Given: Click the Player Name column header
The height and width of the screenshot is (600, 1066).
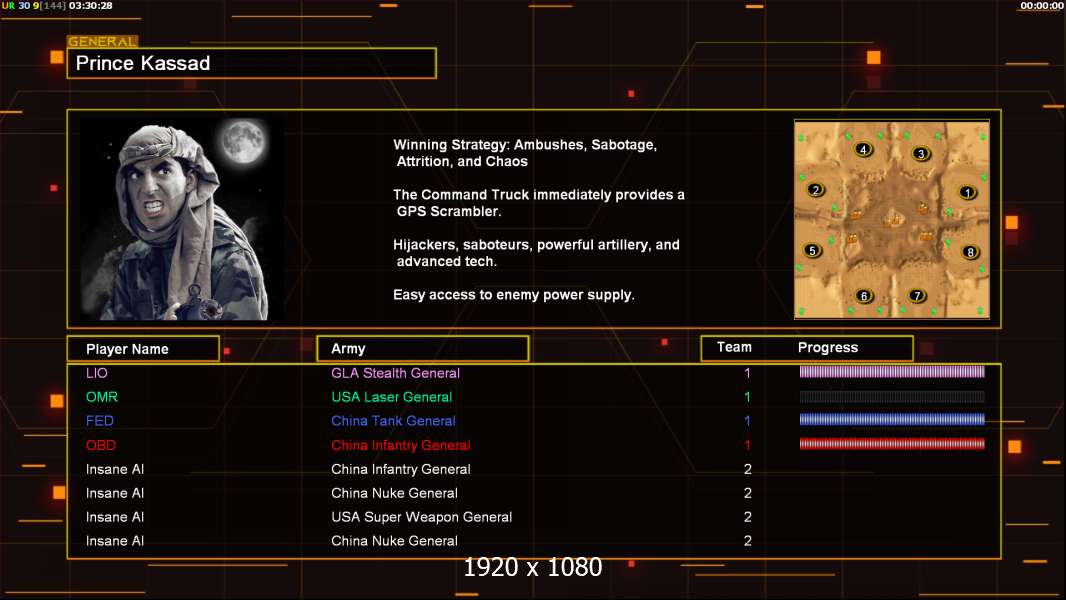Looking at the screenshot, I should (x=143, y=349).
